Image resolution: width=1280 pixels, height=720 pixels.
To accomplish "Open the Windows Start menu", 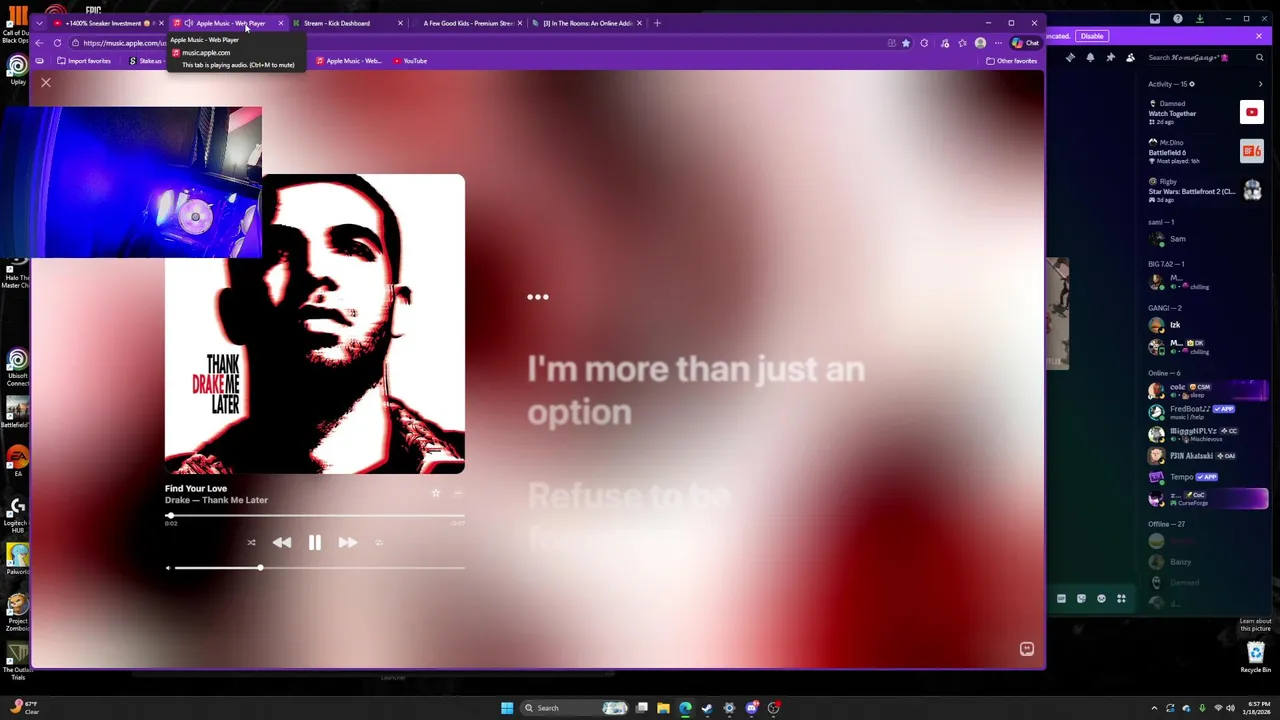I will tap(507, 708).
